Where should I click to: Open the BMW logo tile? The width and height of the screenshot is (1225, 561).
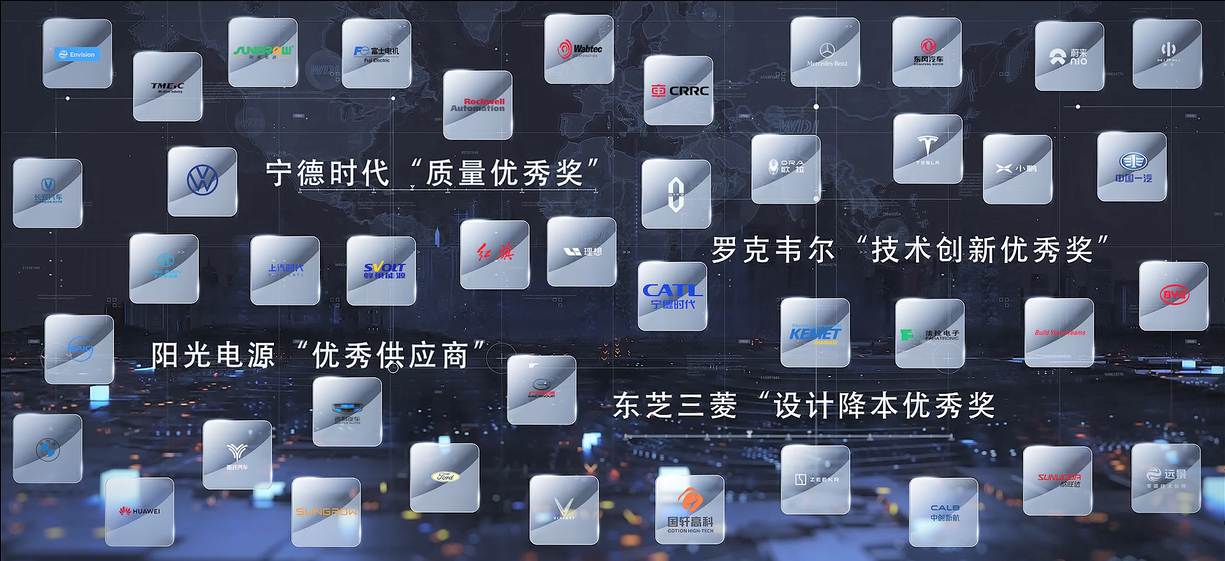coord(47,448)
